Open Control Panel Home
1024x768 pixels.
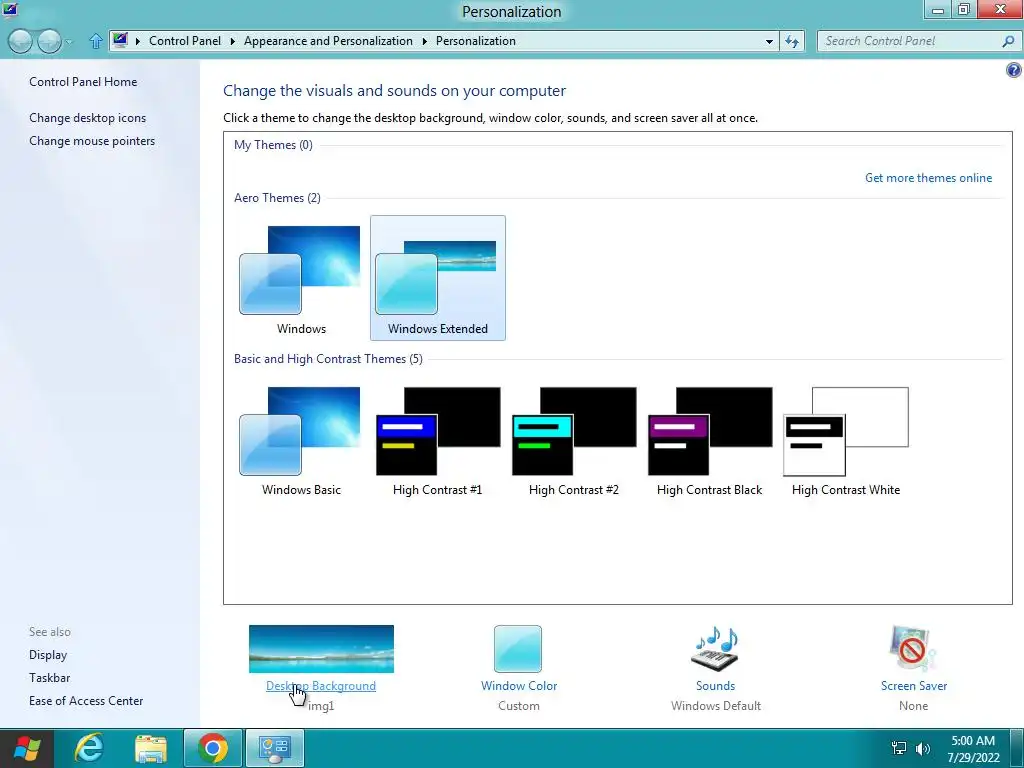[x=83, y=82]
